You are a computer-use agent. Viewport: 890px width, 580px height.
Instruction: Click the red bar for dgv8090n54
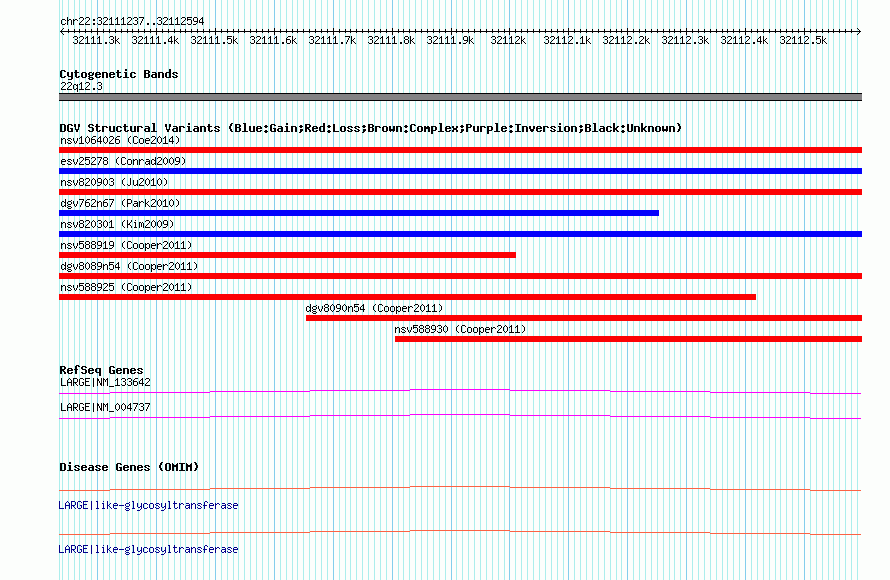pos(584,318)
